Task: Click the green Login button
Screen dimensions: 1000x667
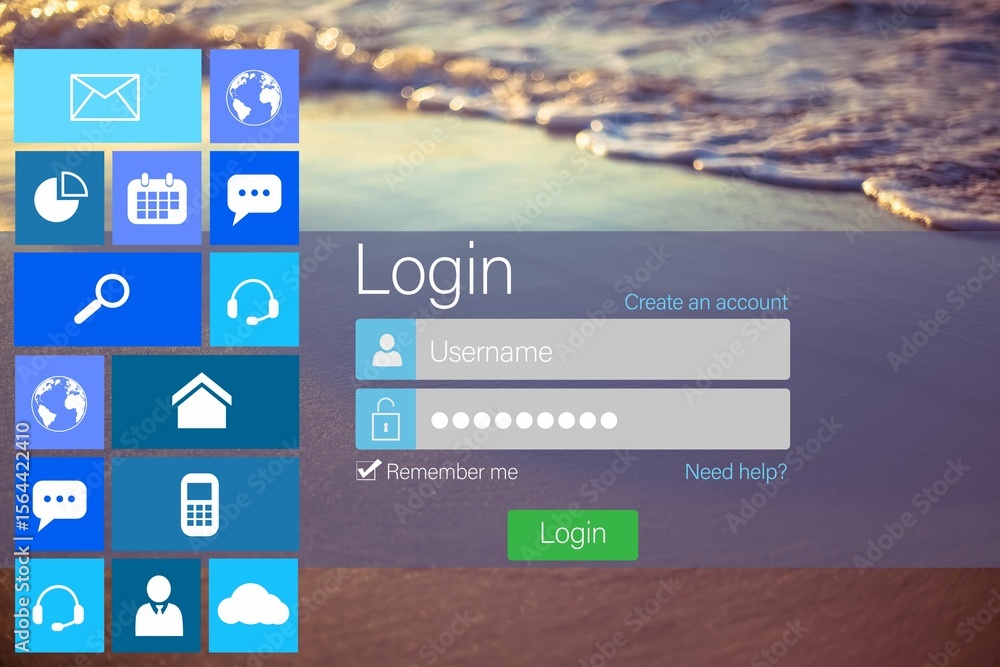Action: (x=573, y=534)
